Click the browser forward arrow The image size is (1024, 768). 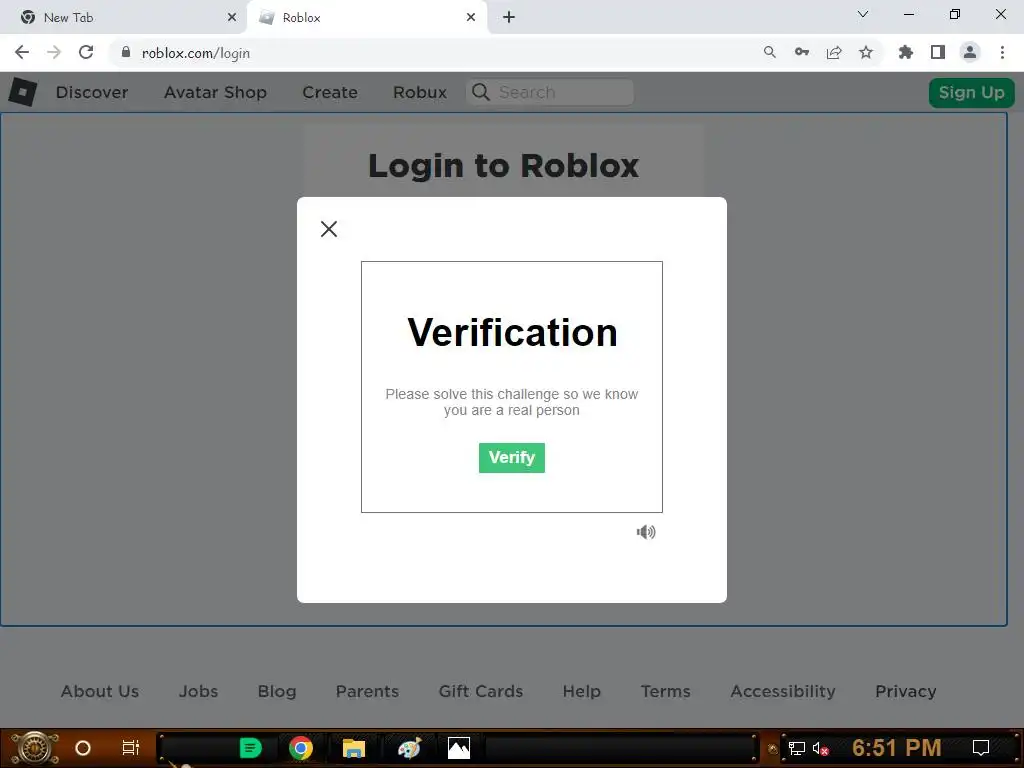pos(54,52)
